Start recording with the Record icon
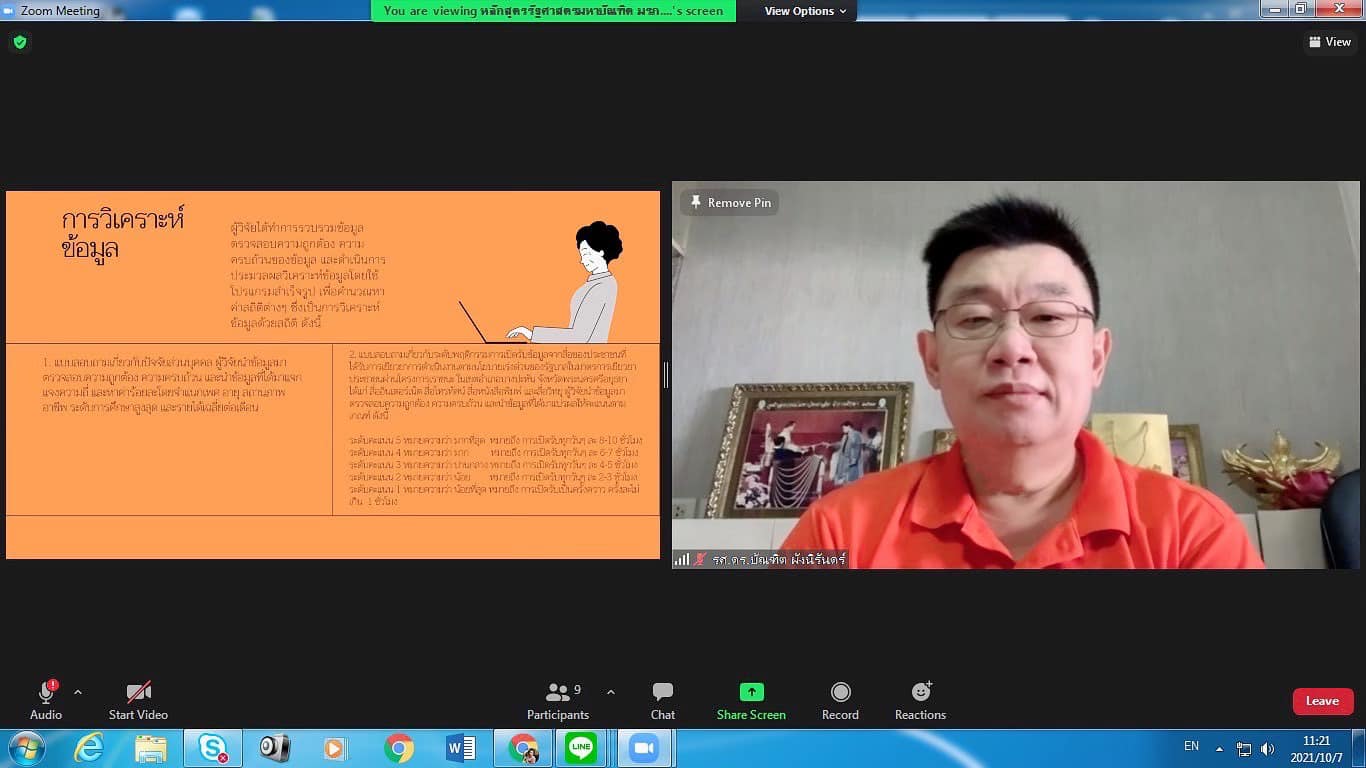 pos(840,693)
